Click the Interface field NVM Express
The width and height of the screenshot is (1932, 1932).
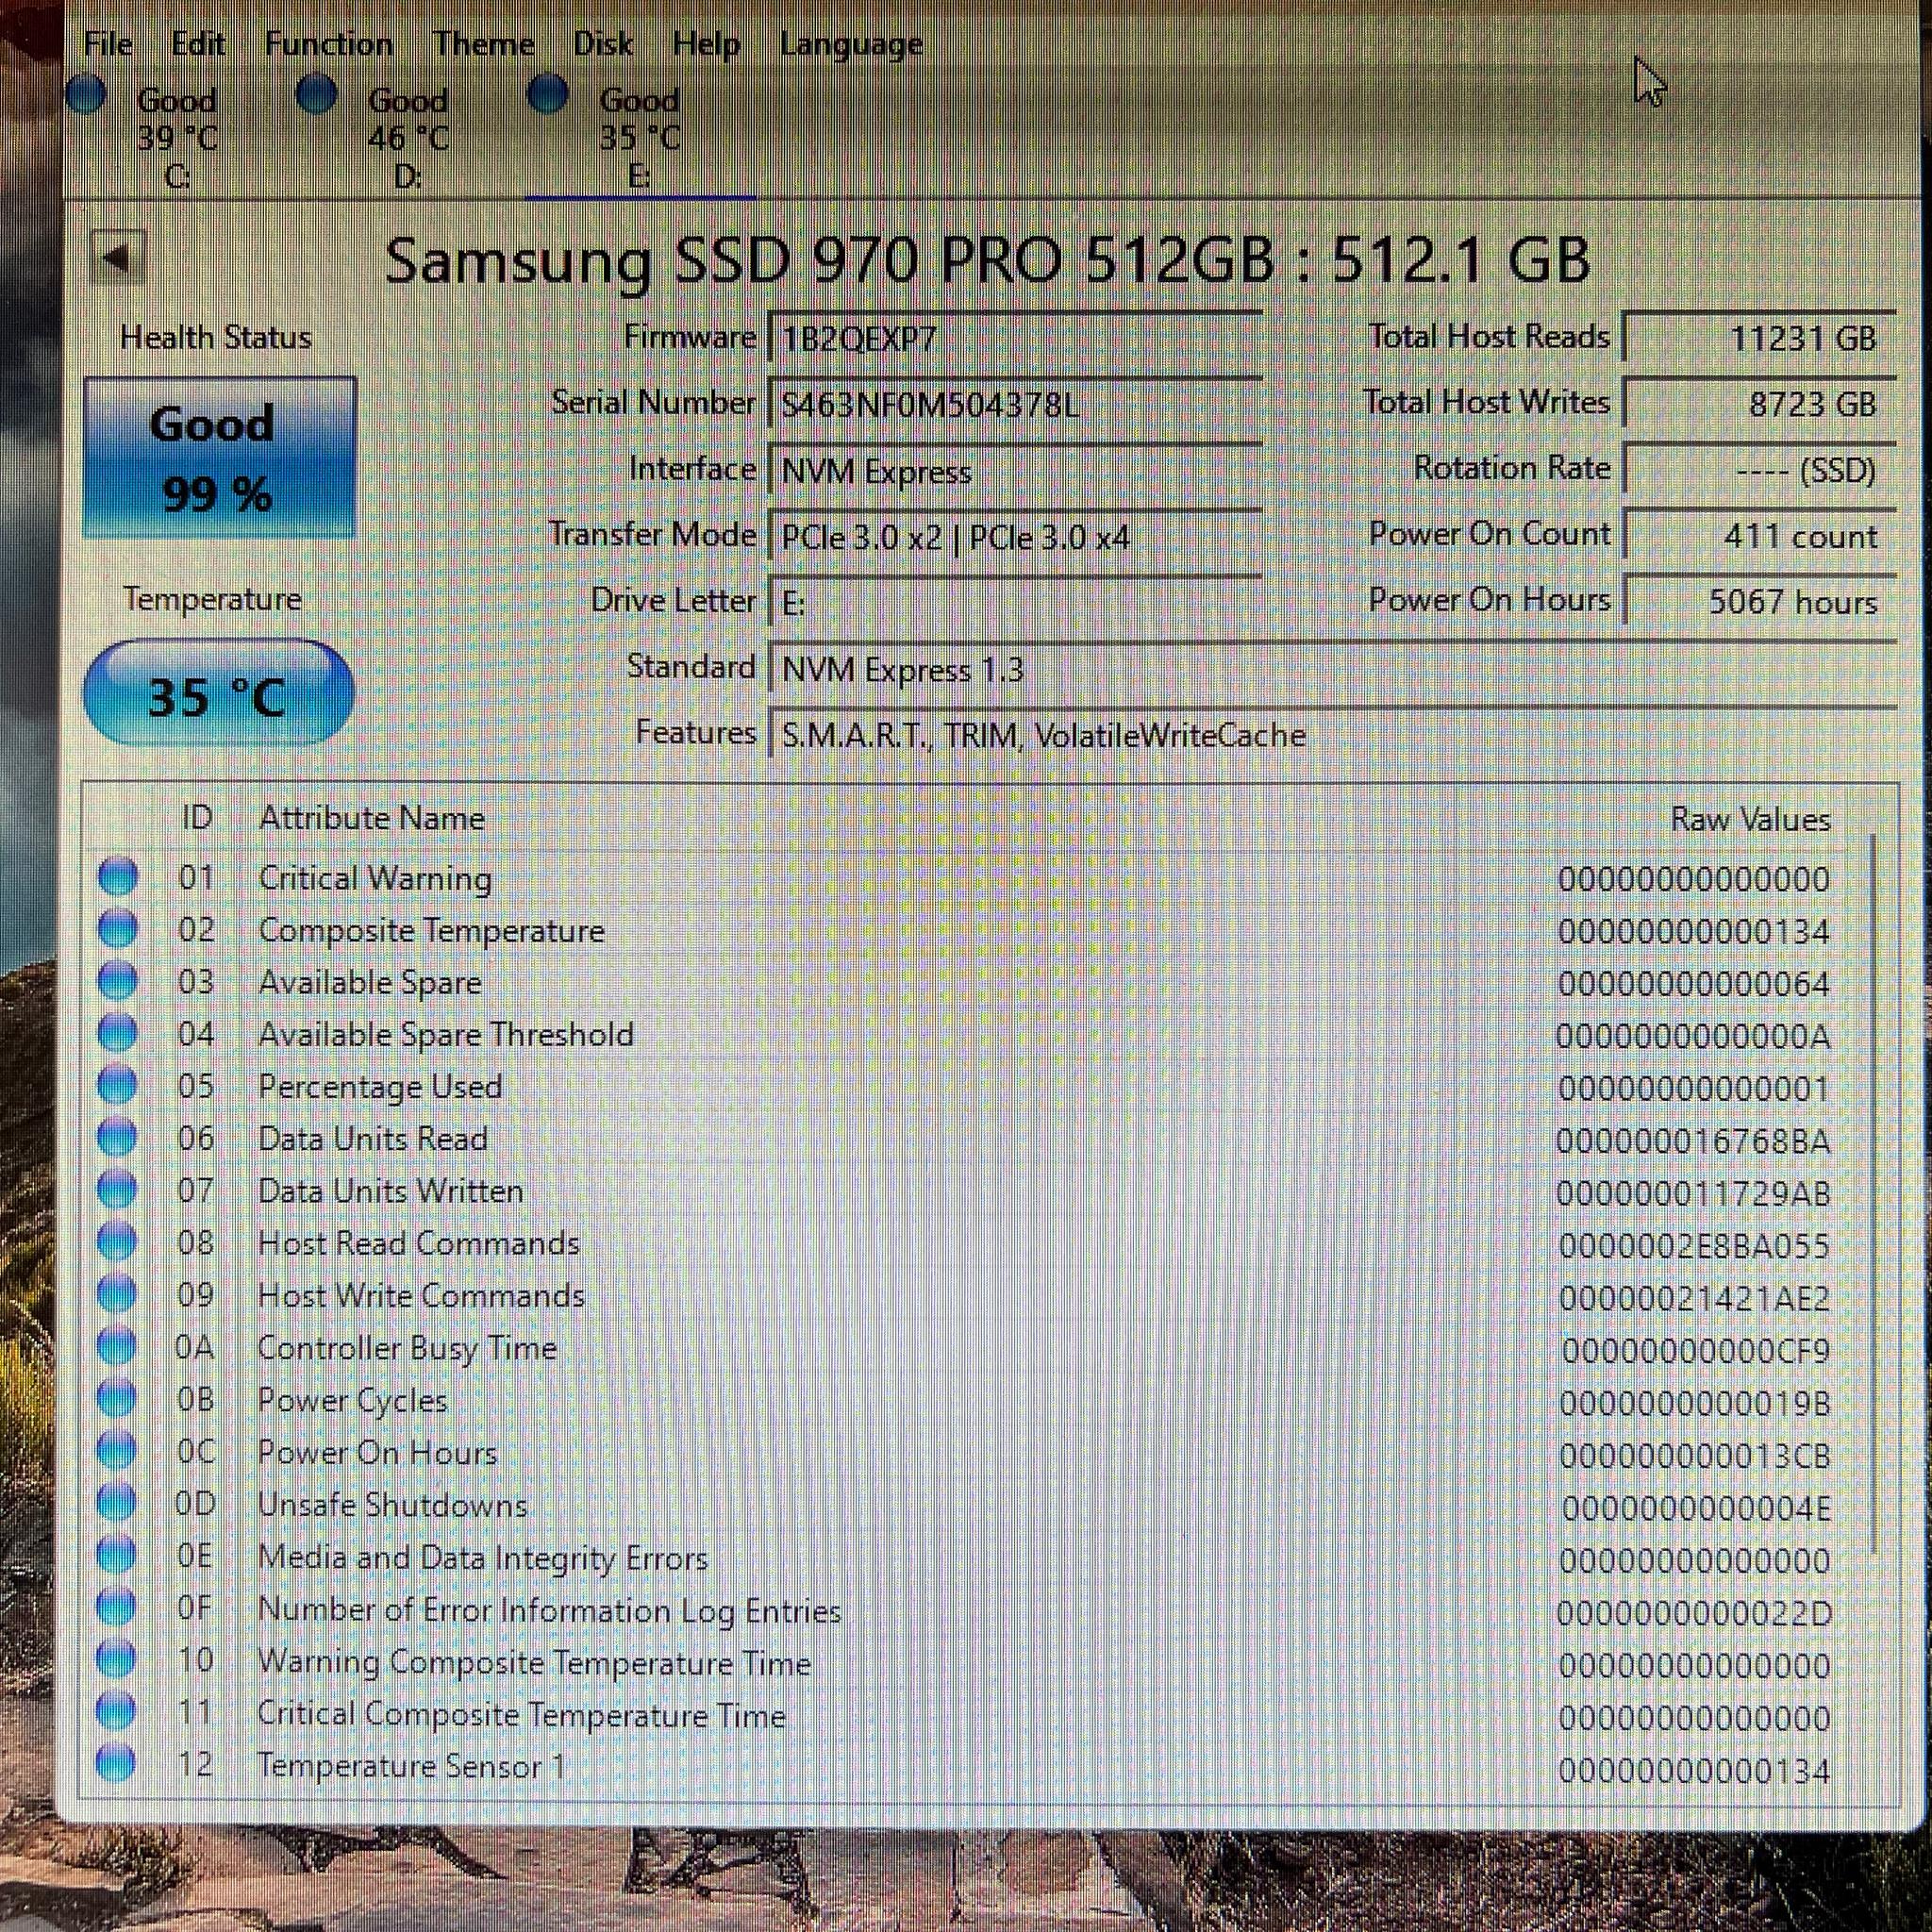point(1015,470)
